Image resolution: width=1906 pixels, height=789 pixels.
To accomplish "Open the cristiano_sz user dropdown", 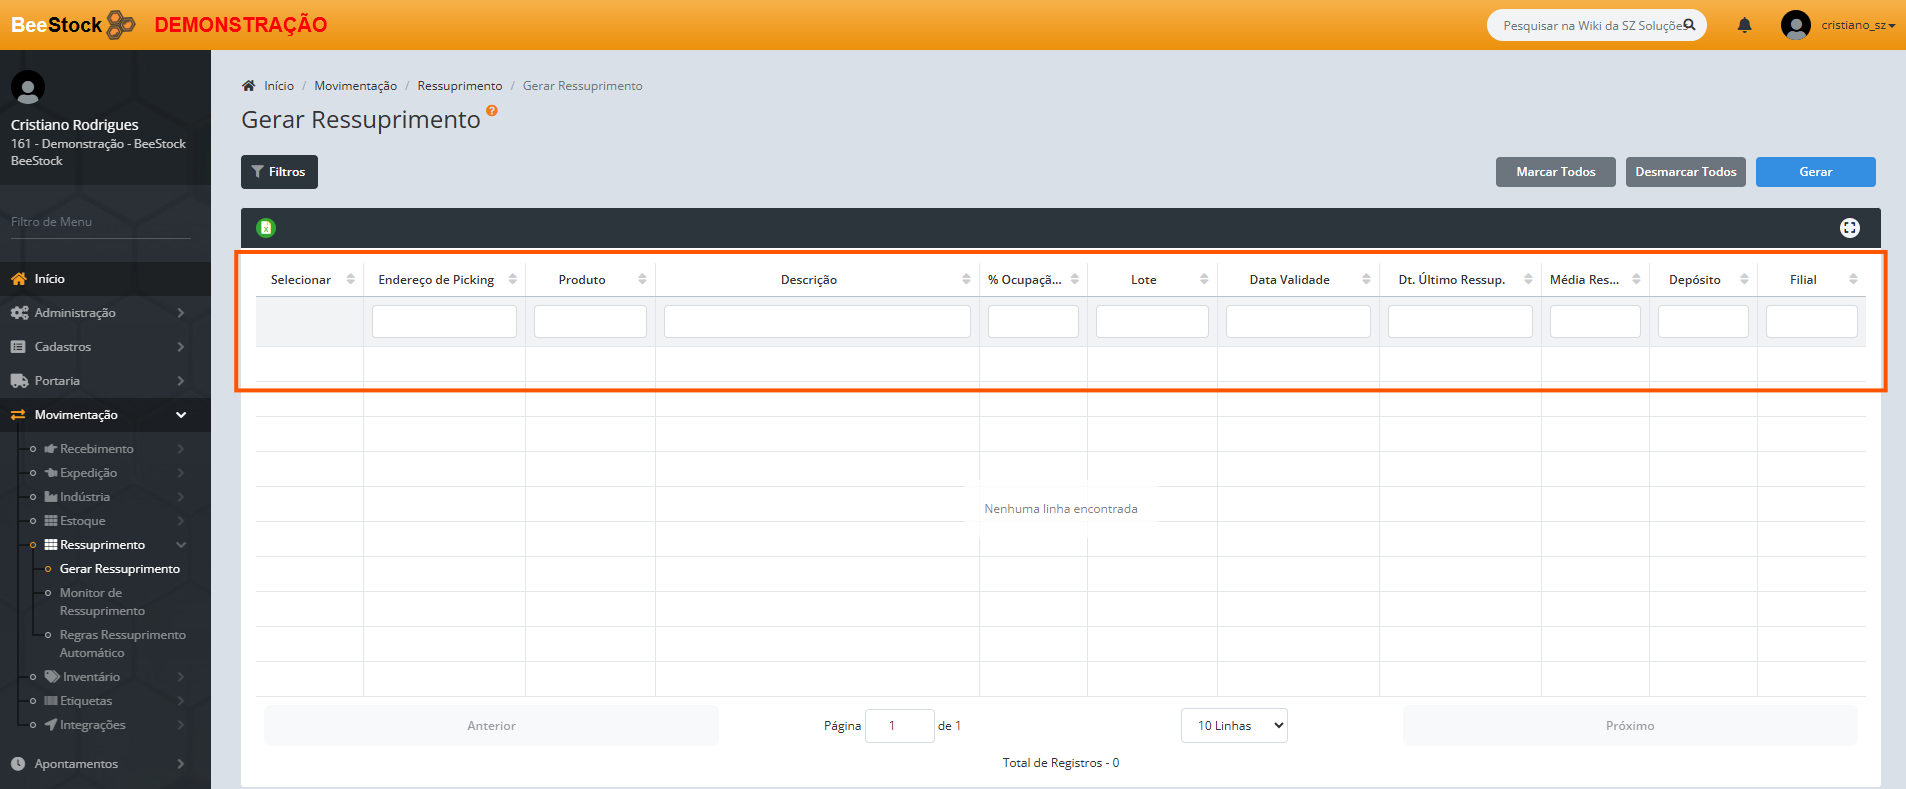I will click(x=1857, y=25).
